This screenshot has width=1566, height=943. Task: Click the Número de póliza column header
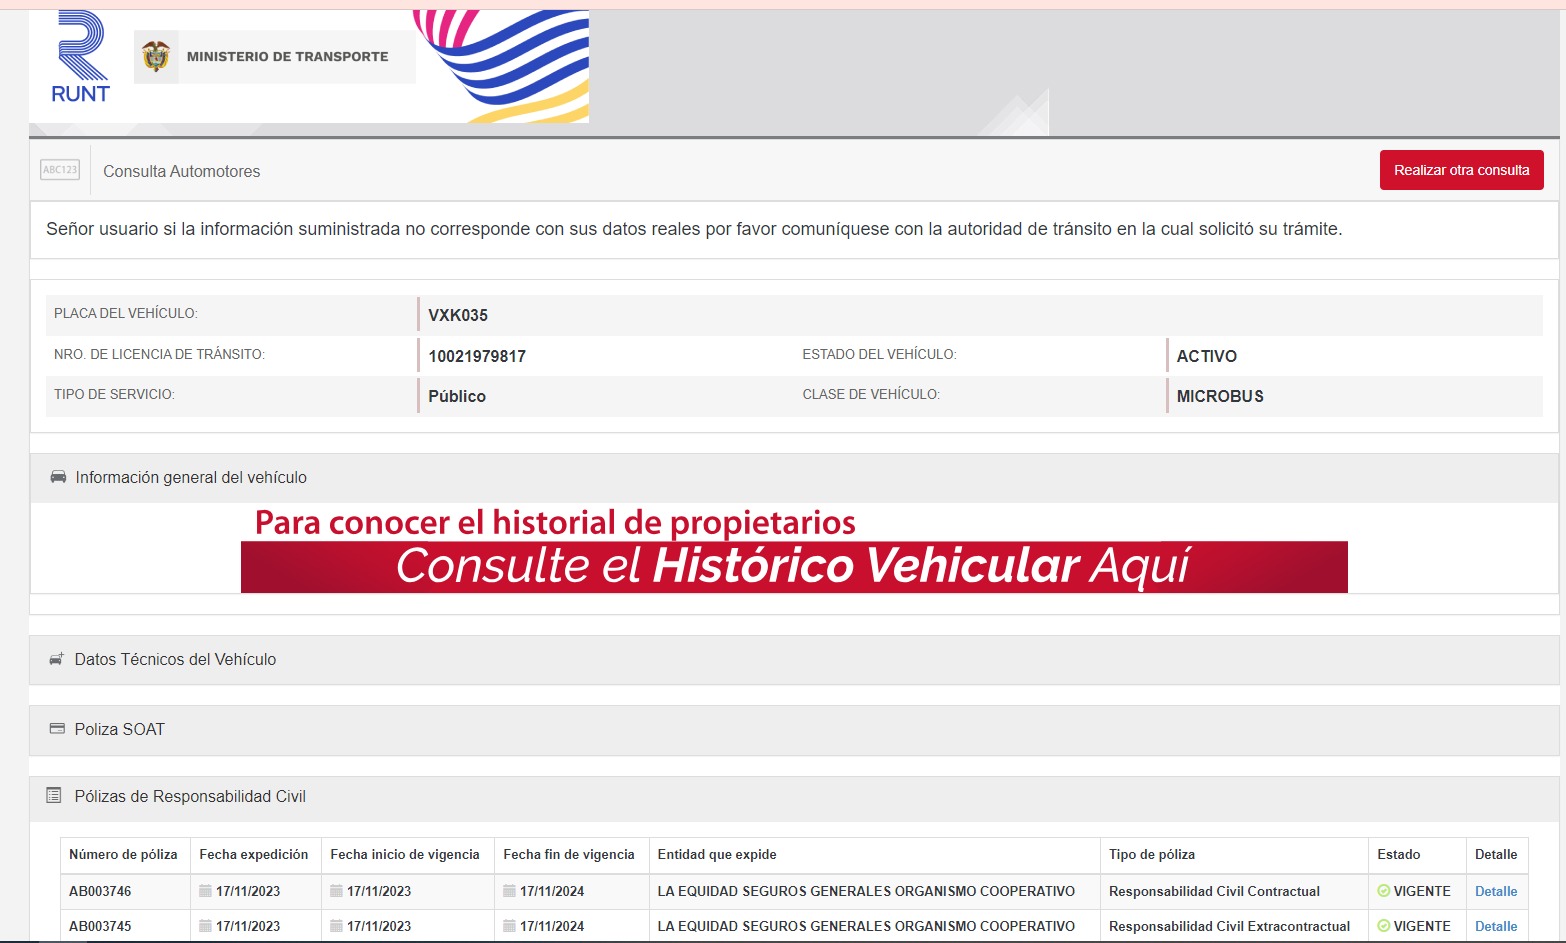(123, 854)
